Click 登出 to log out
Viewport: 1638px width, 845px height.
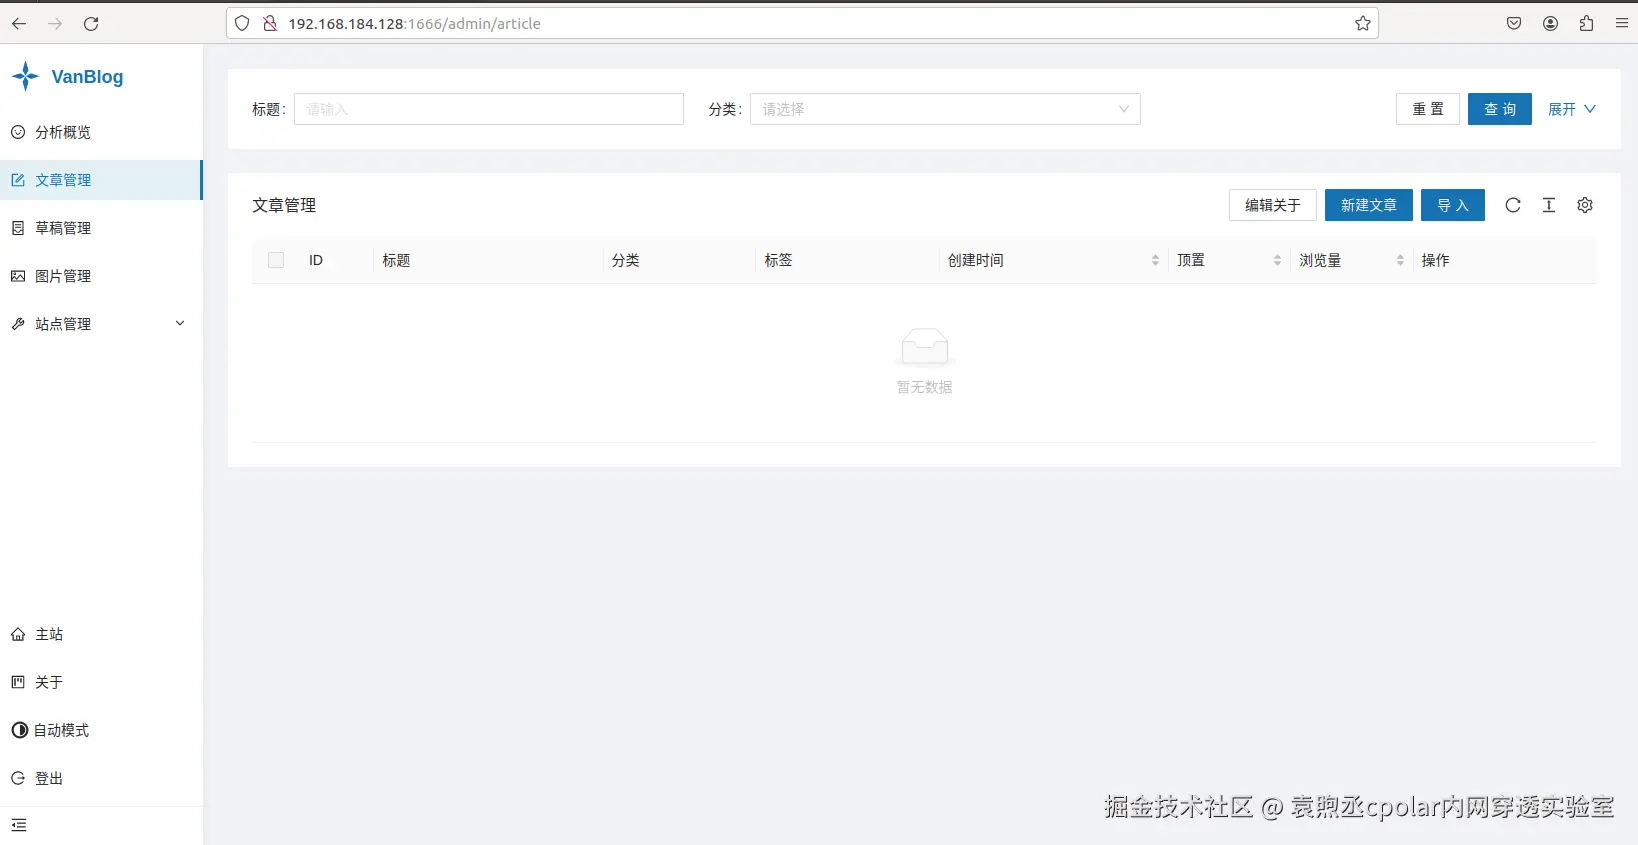(101, 778)
